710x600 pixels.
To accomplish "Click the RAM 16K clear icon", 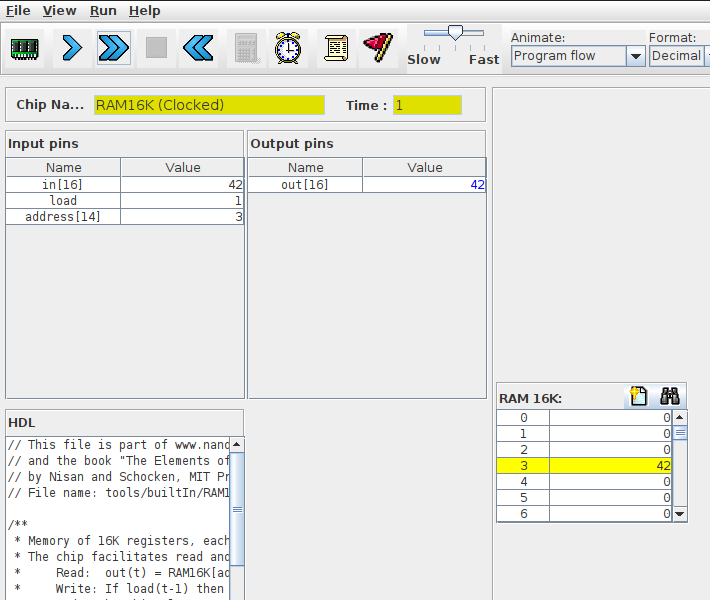I will tap(637, 397).
